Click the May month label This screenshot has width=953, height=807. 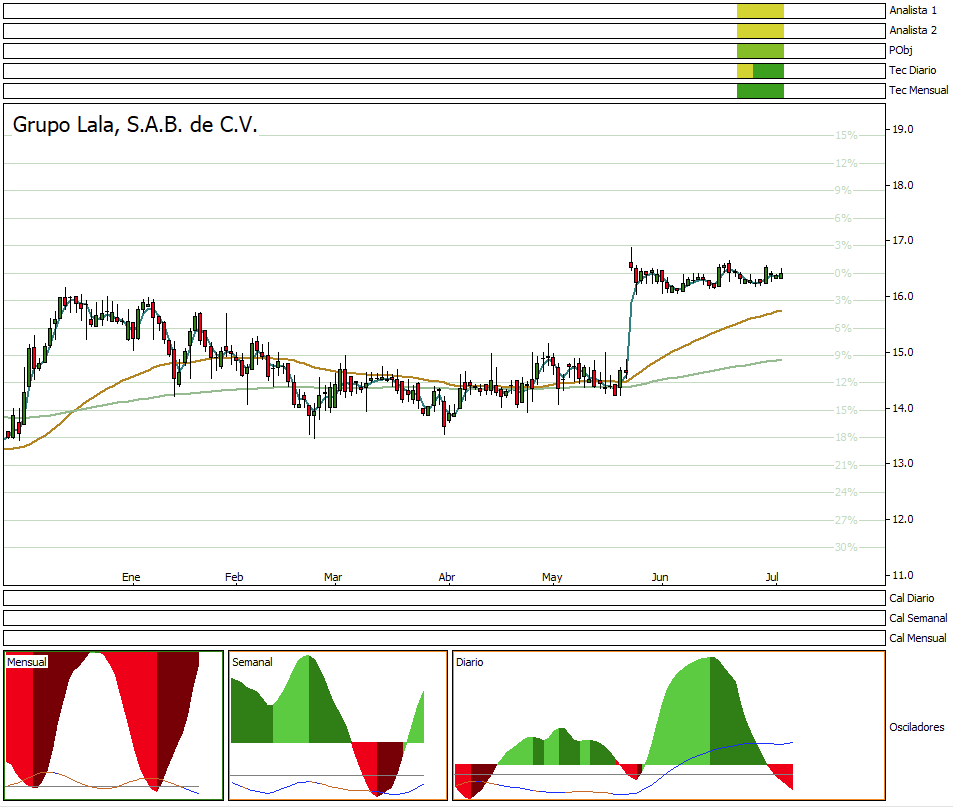click(552, 577)
